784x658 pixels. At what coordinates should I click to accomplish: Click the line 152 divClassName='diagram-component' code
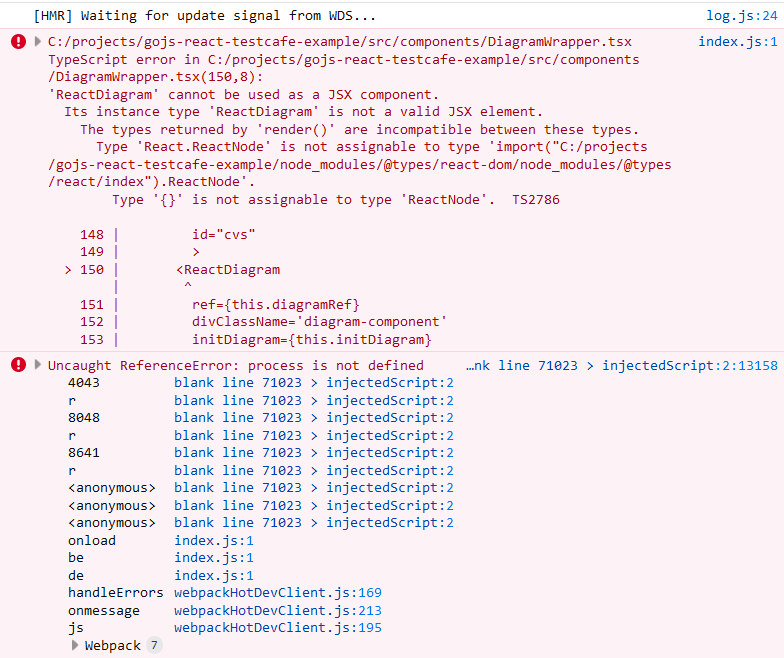320,322
